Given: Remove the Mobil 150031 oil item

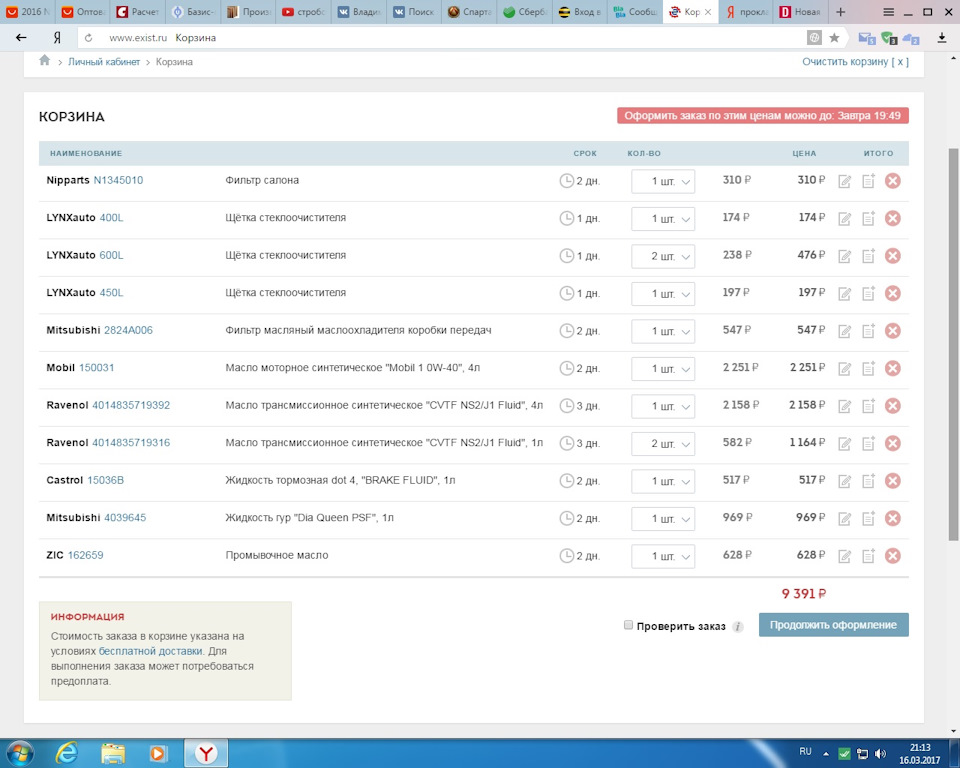Looking at the screenshot, I should pos(893,368).
